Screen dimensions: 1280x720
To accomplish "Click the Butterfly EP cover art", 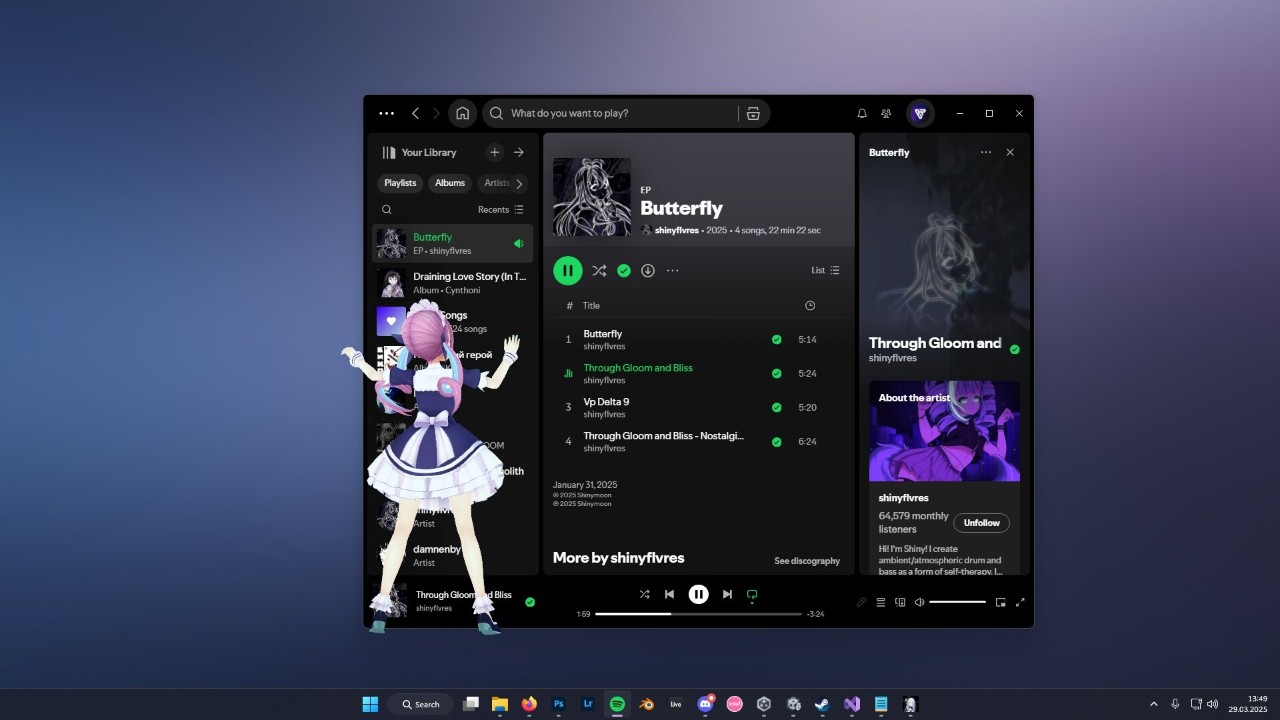I will pyautogui.click(x=592, y=197).
